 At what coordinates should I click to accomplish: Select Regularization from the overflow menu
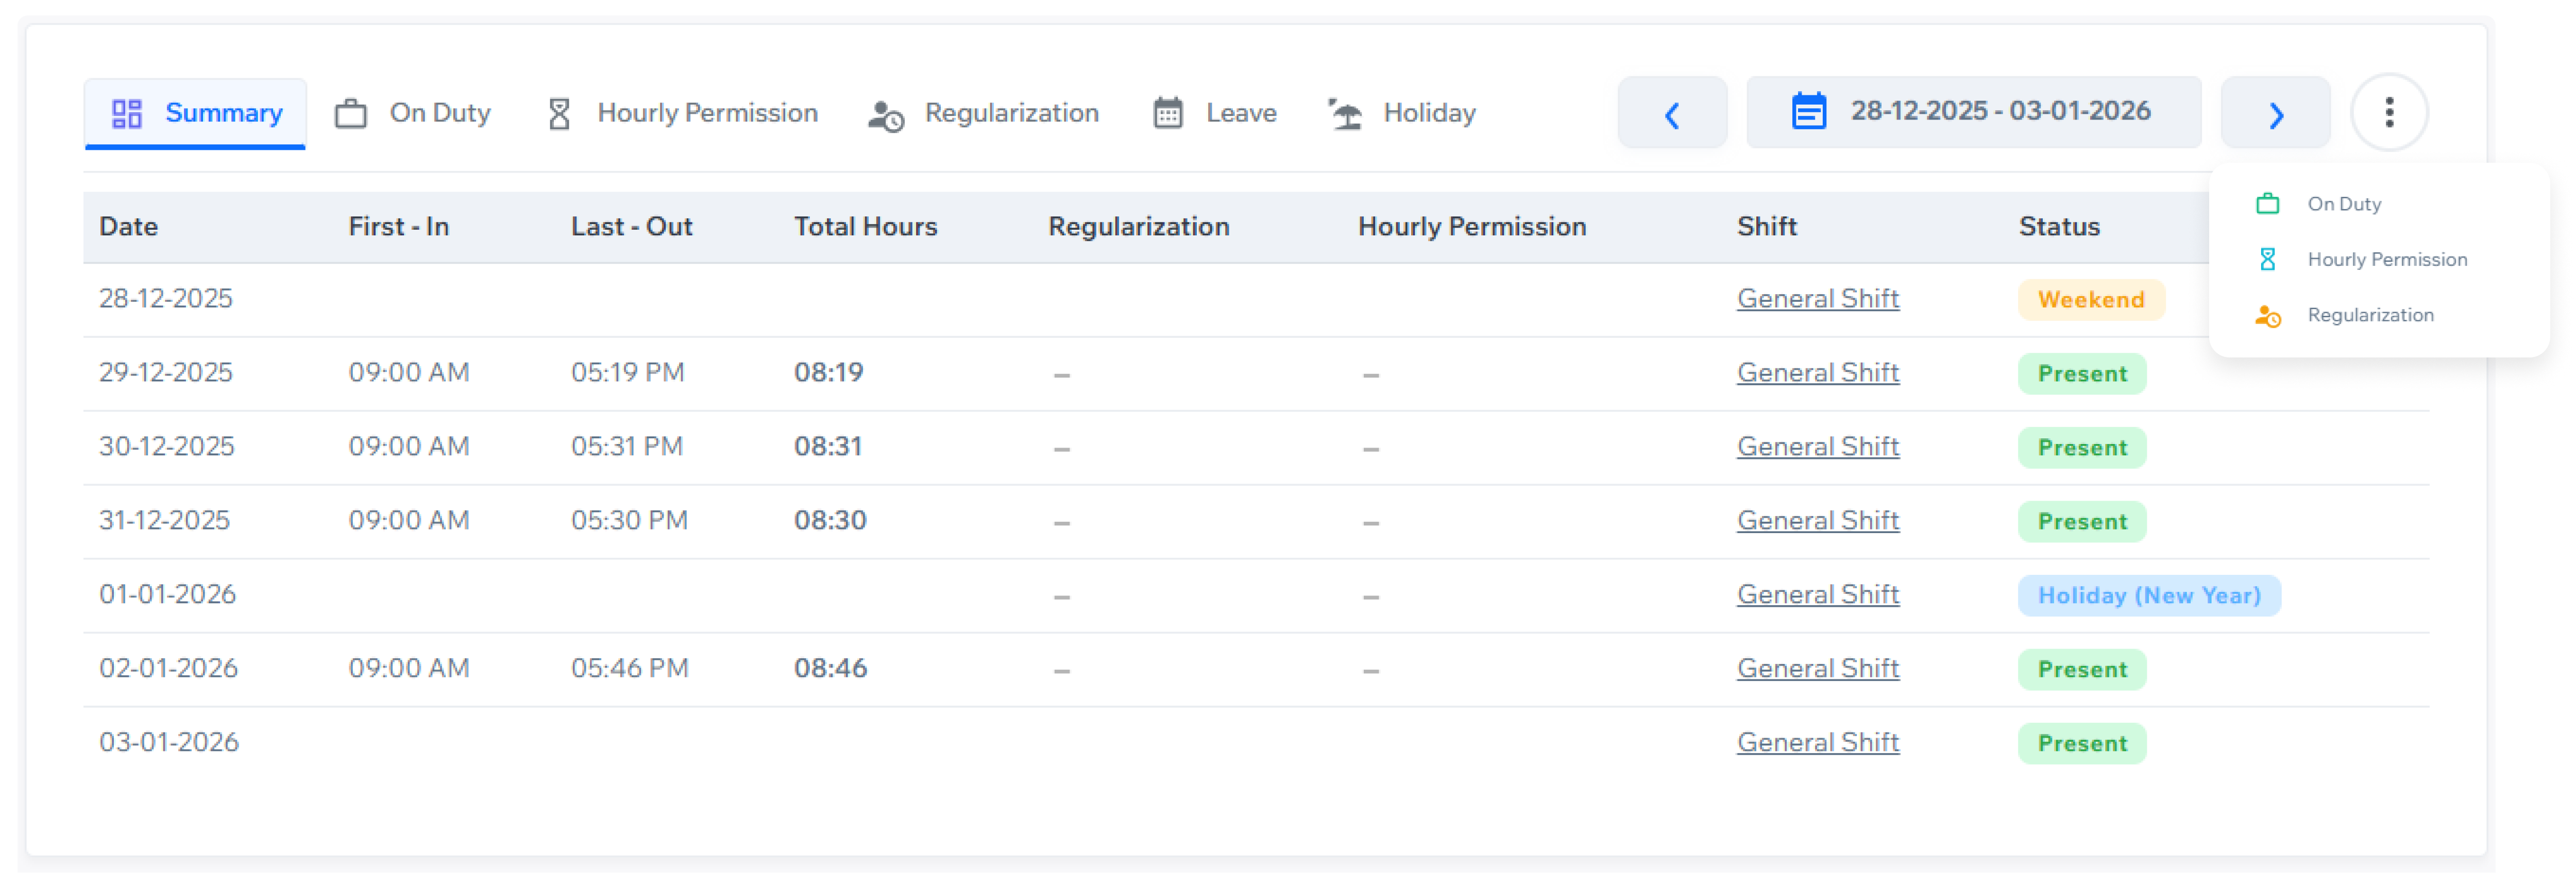coord(2370,315)
